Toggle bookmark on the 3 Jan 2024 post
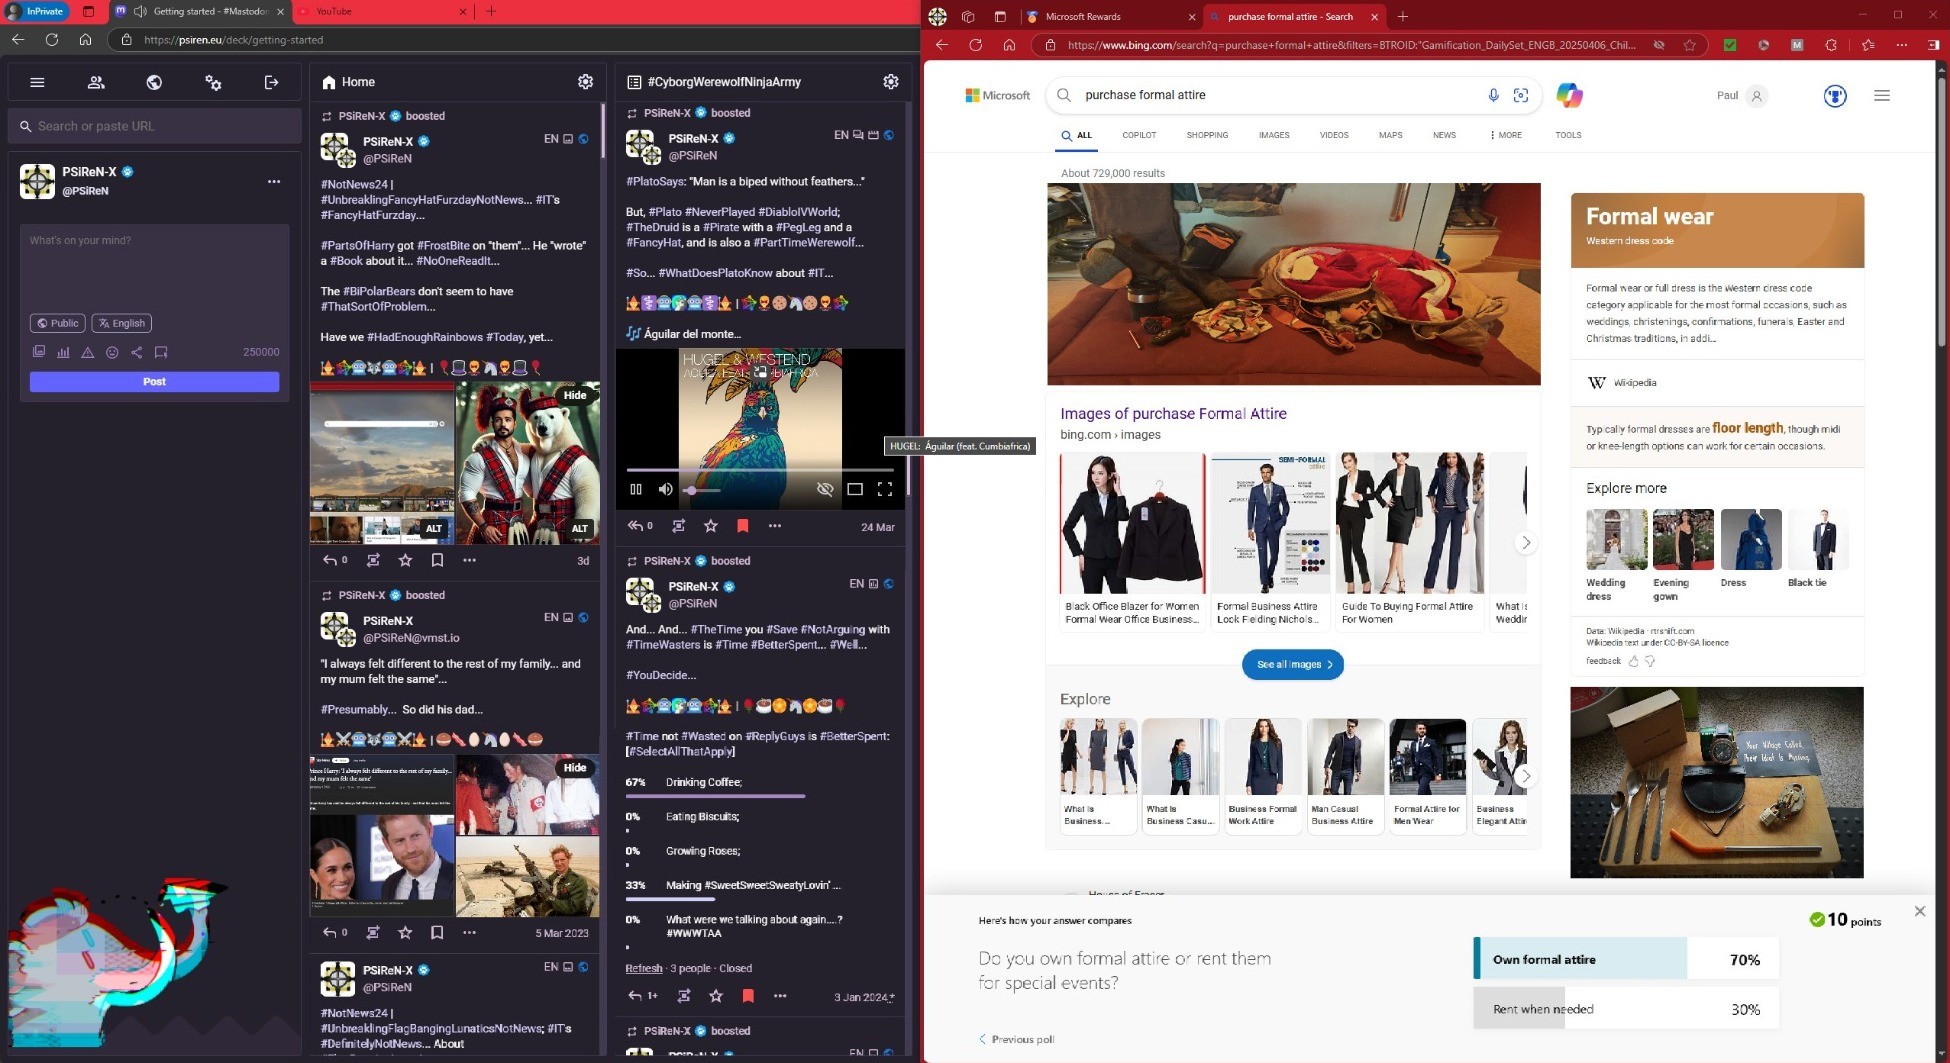Viewport: 1950px width, 1063px height. [x=748, y=996]
